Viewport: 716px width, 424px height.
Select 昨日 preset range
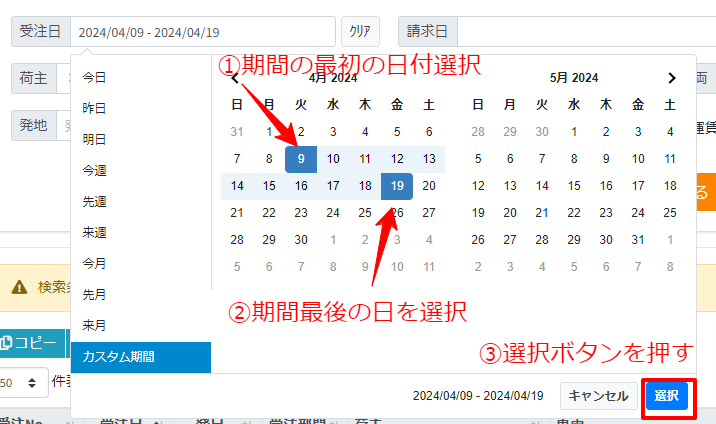94,108
